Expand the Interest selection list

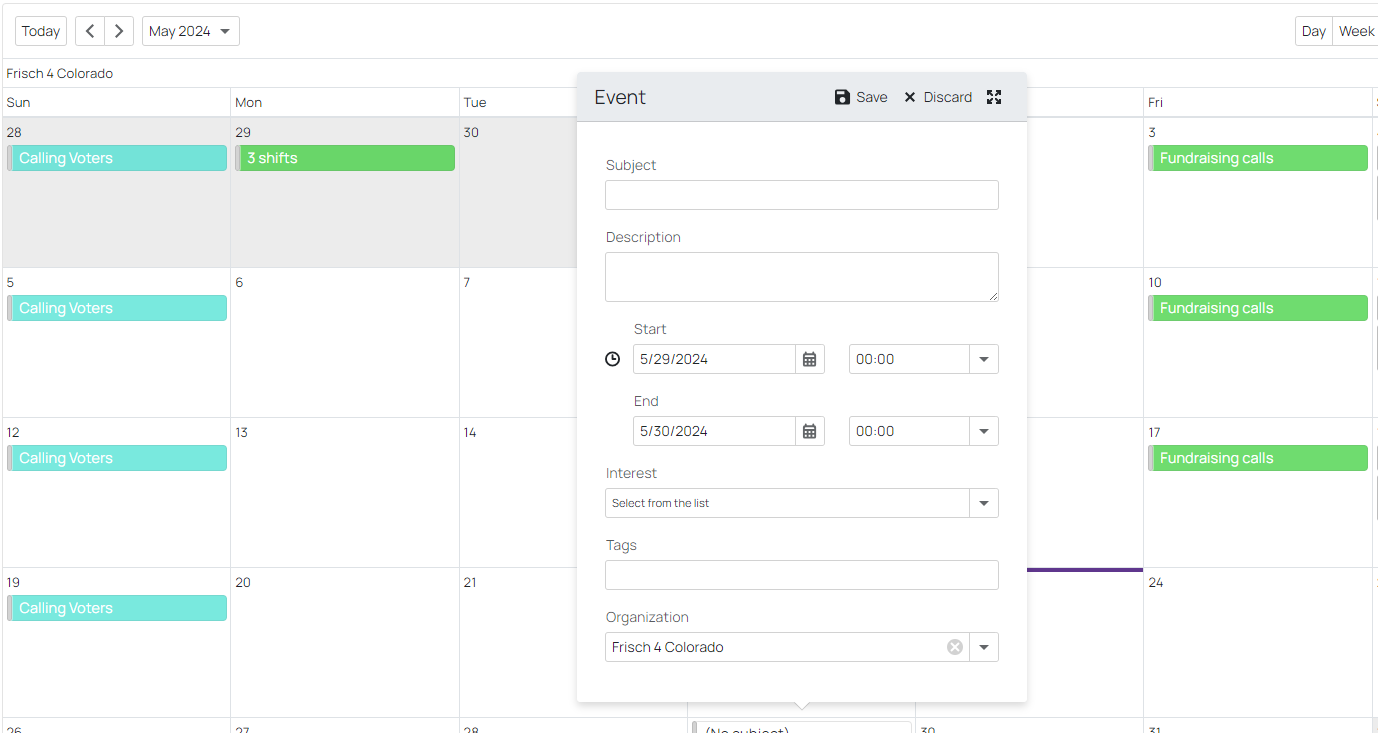pos(984,503)
